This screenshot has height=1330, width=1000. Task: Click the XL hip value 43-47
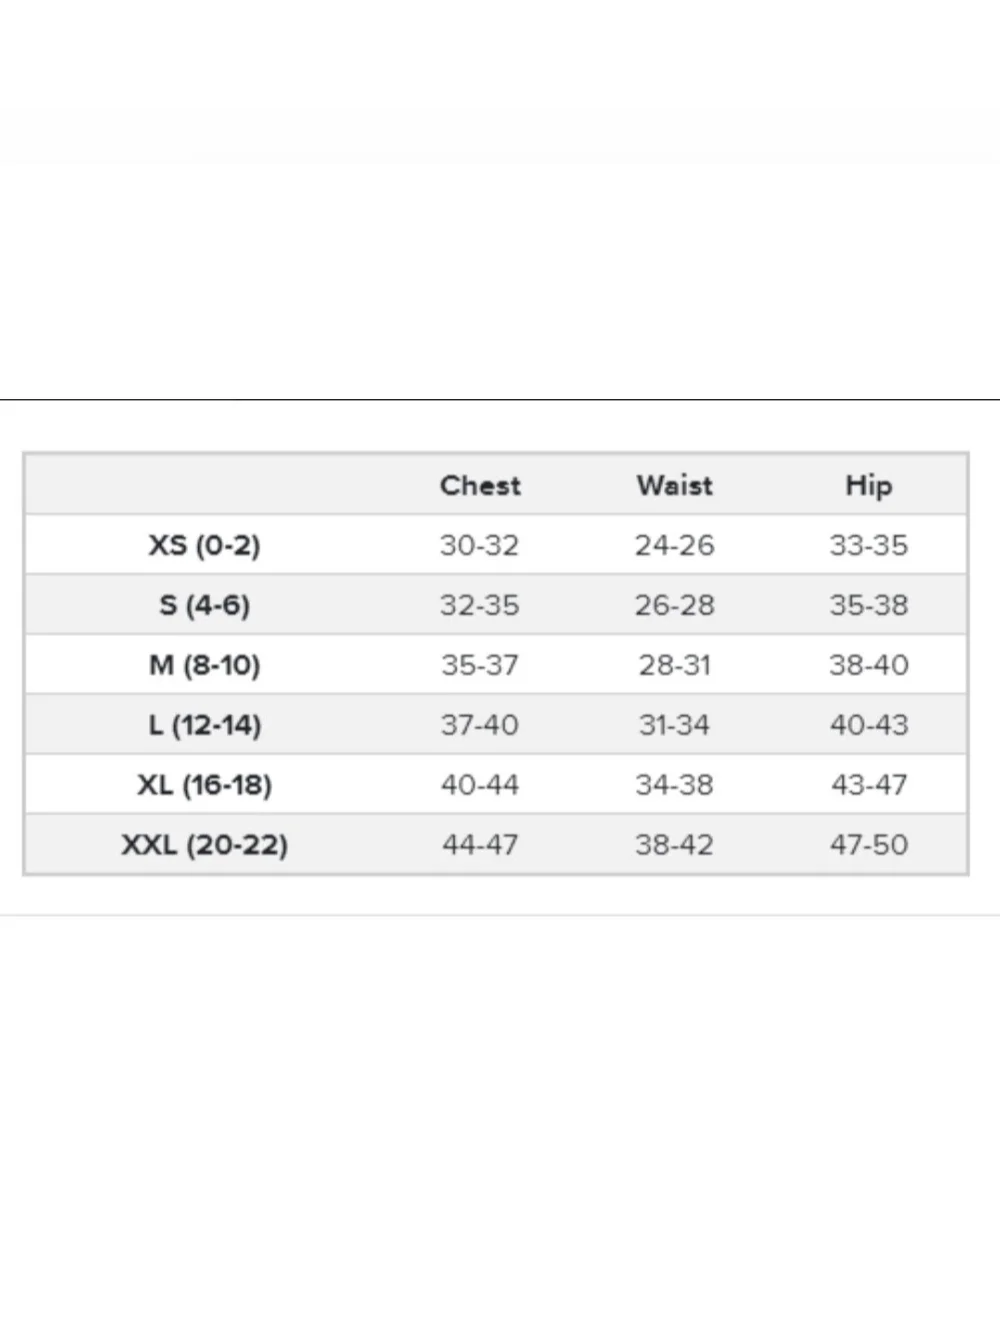coord(868,785)
